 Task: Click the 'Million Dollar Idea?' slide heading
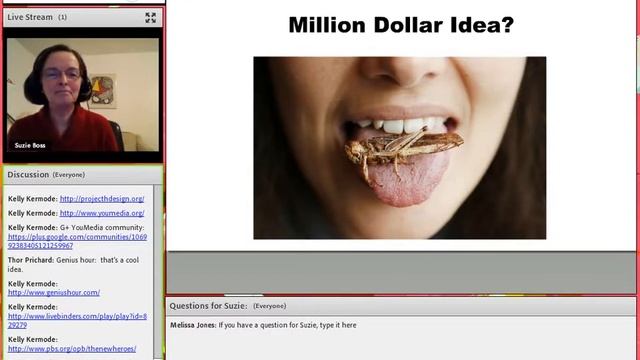(x=401, y=25)
